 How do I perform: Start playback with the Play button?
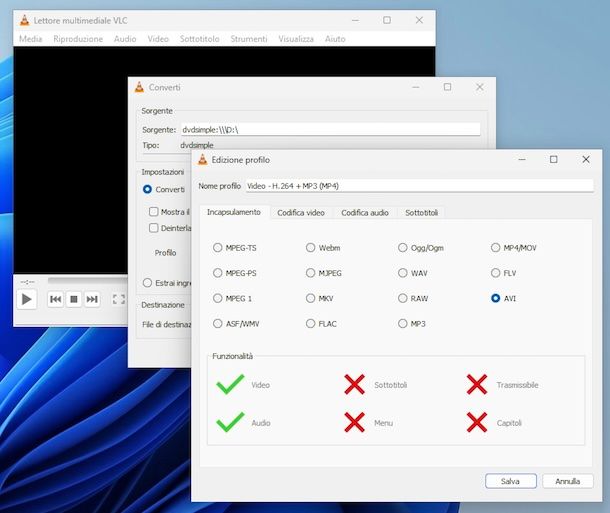pos(26,299)
